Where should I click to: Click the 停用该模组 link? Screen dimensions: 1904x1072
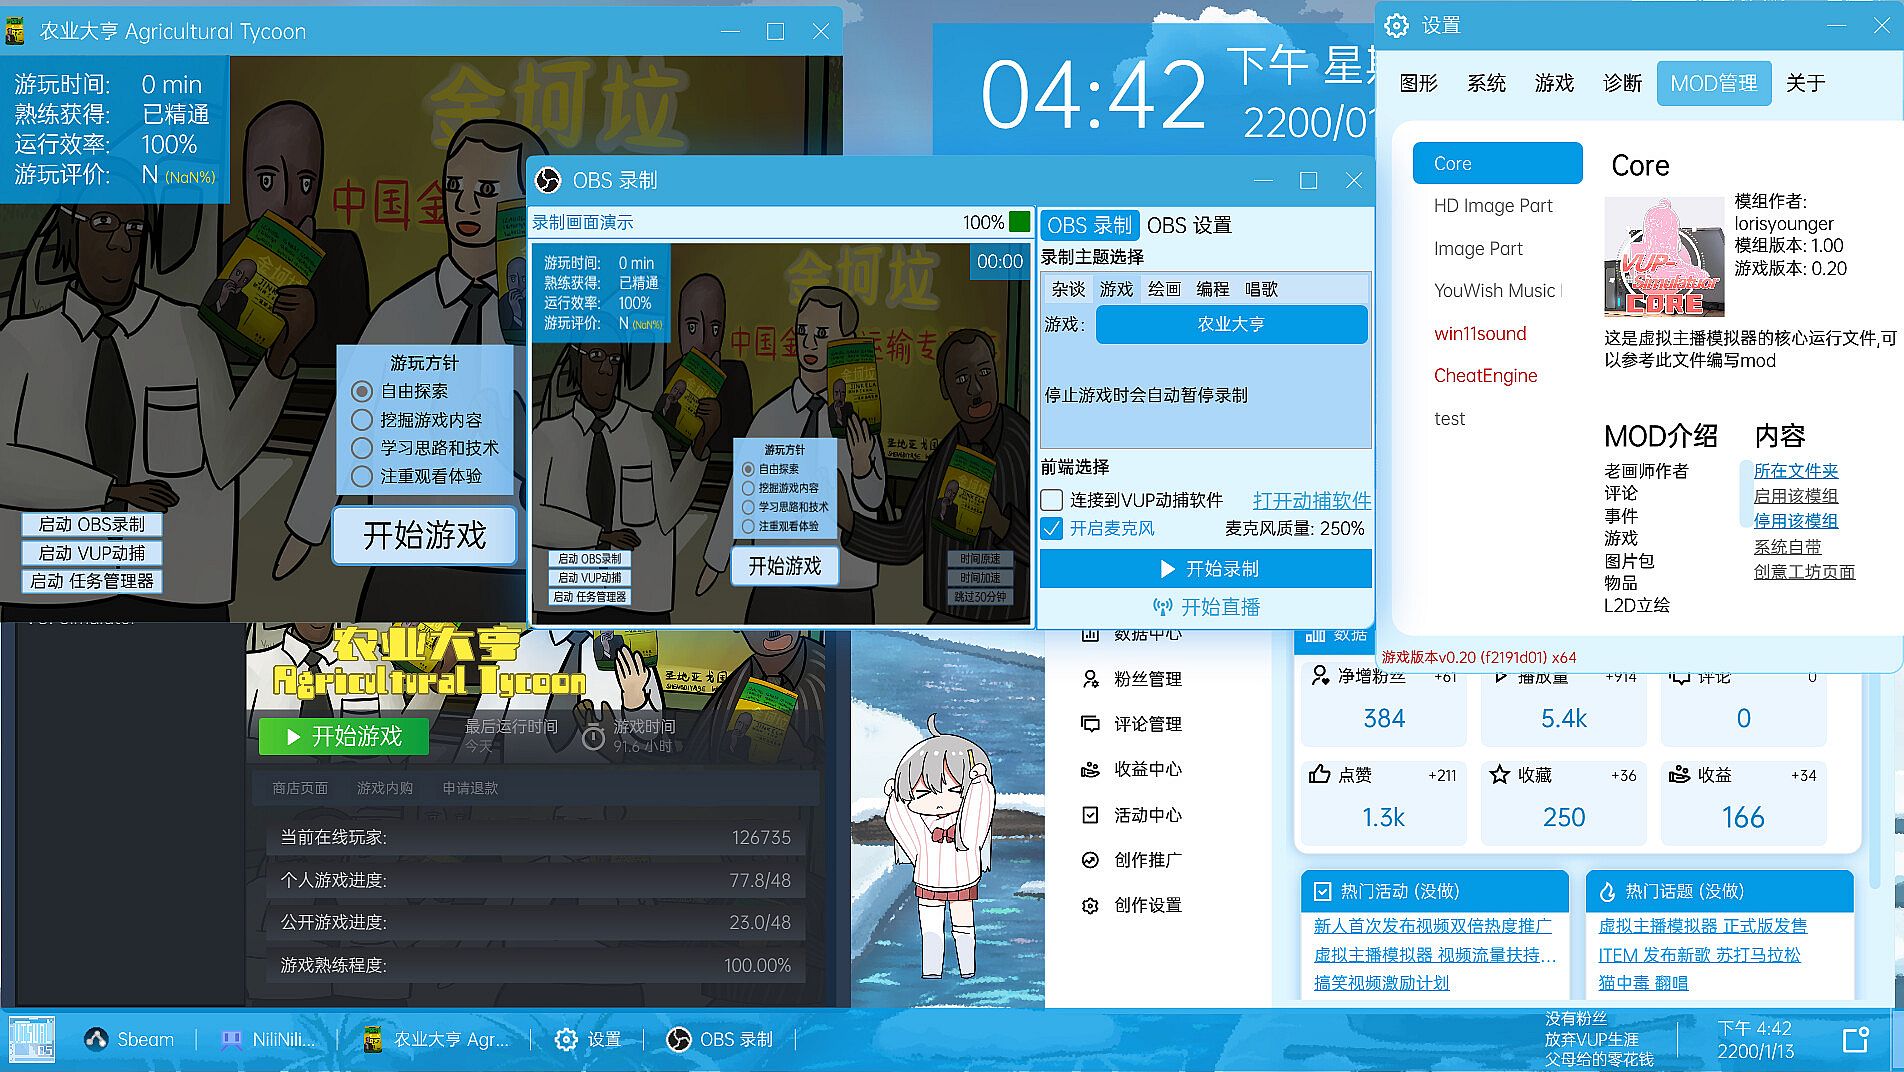point(1796,521)
